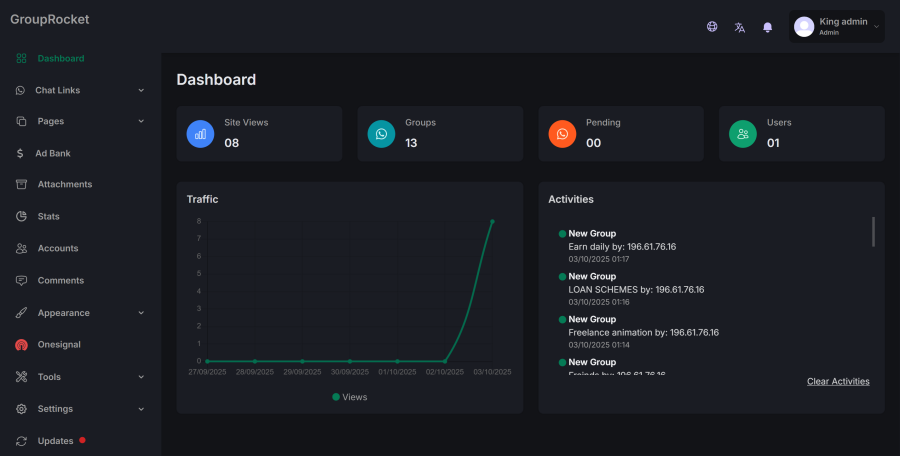
Task: Open the notifications bell icon
Action: [x=768, y=27]
